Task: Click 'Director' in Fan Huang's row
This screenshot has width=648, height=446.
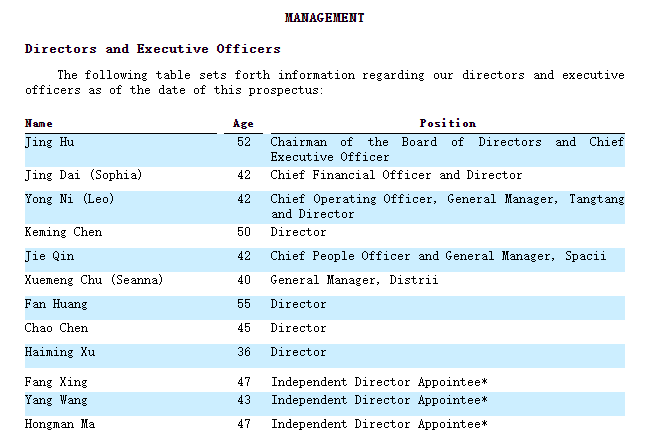Action: [298, 304]
